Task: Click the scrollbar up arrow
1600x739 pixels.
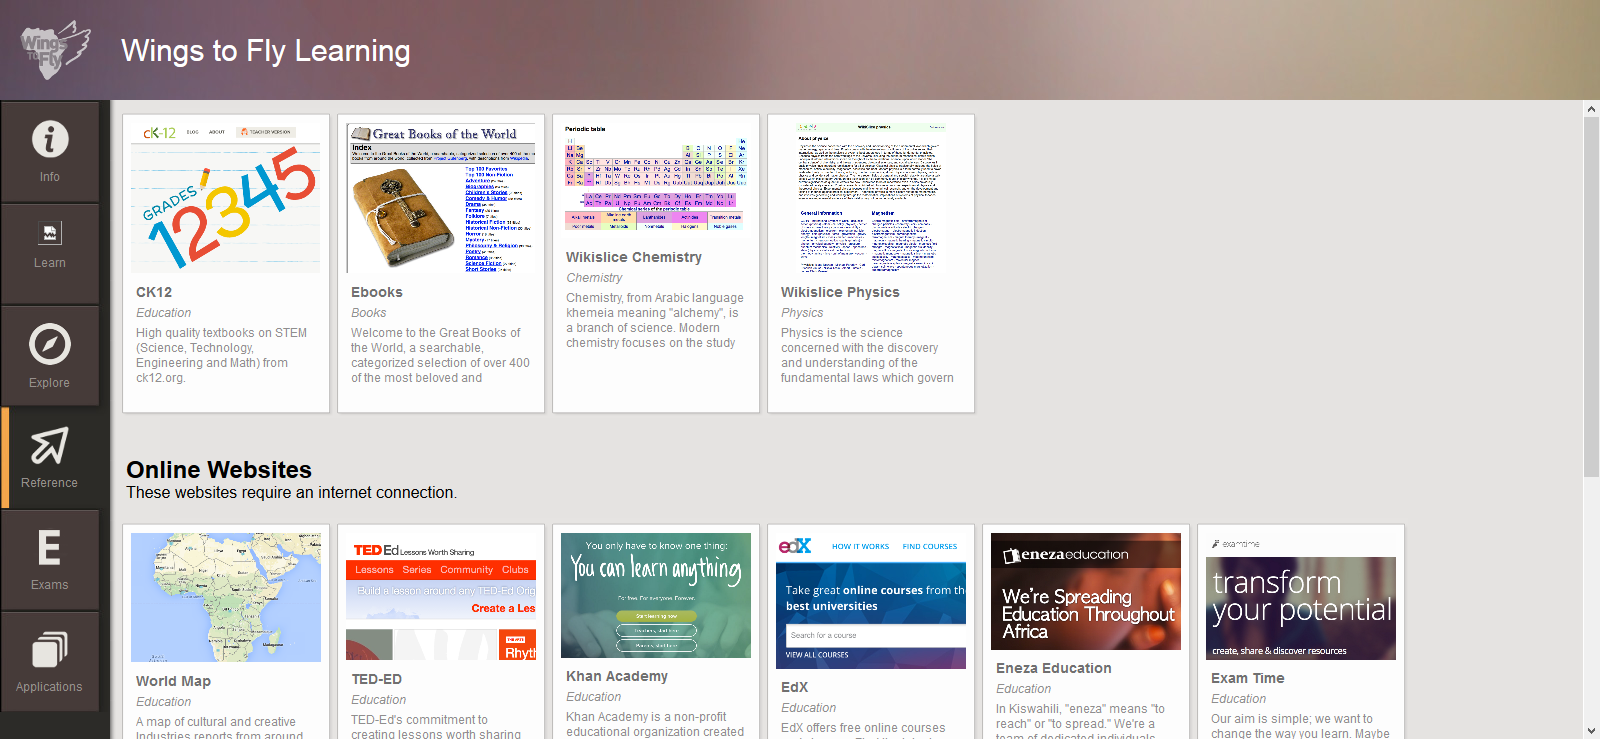Action: click(1591, 108)
